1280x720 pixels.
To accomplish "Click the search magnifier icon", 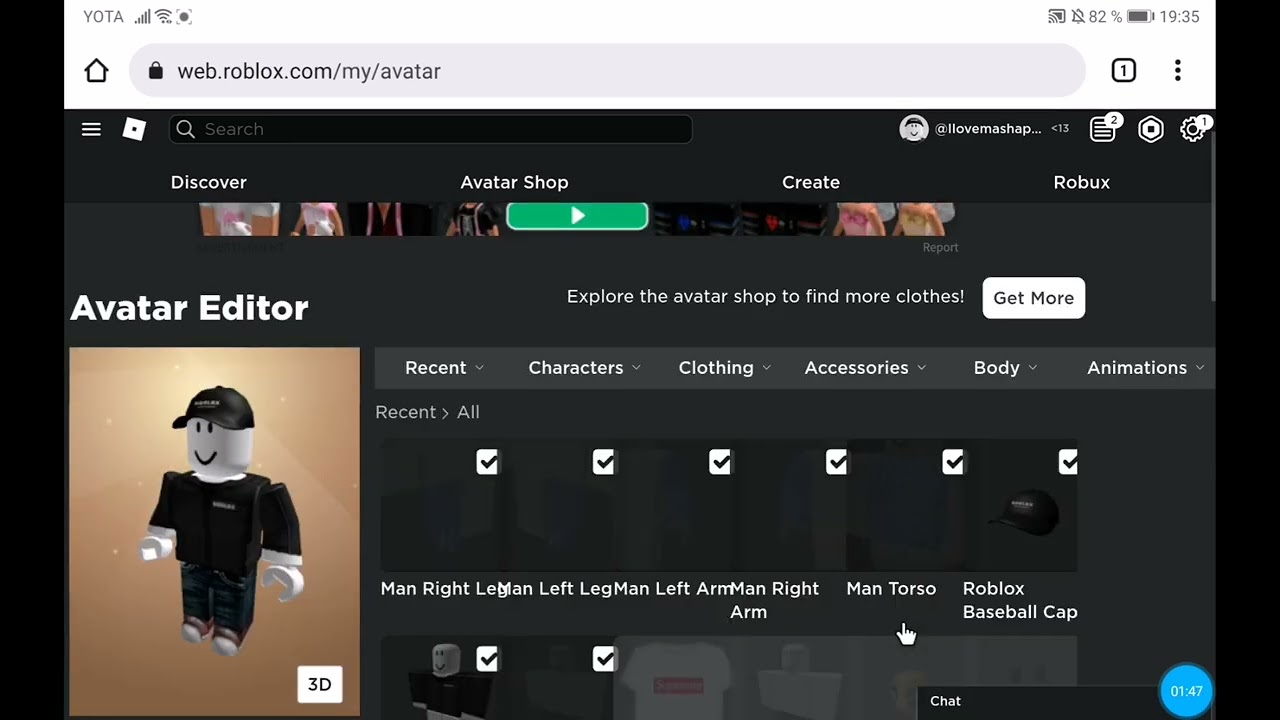I will [185, 129].
